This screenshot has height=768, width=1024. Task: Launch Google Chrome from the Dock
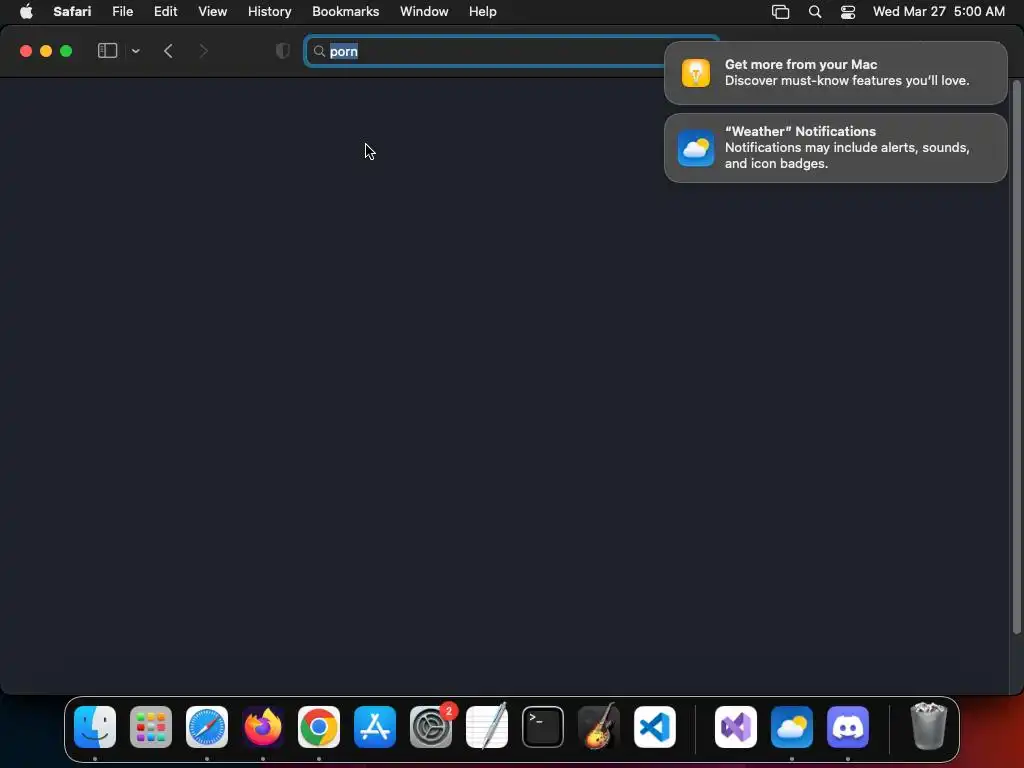pos(319,726)
